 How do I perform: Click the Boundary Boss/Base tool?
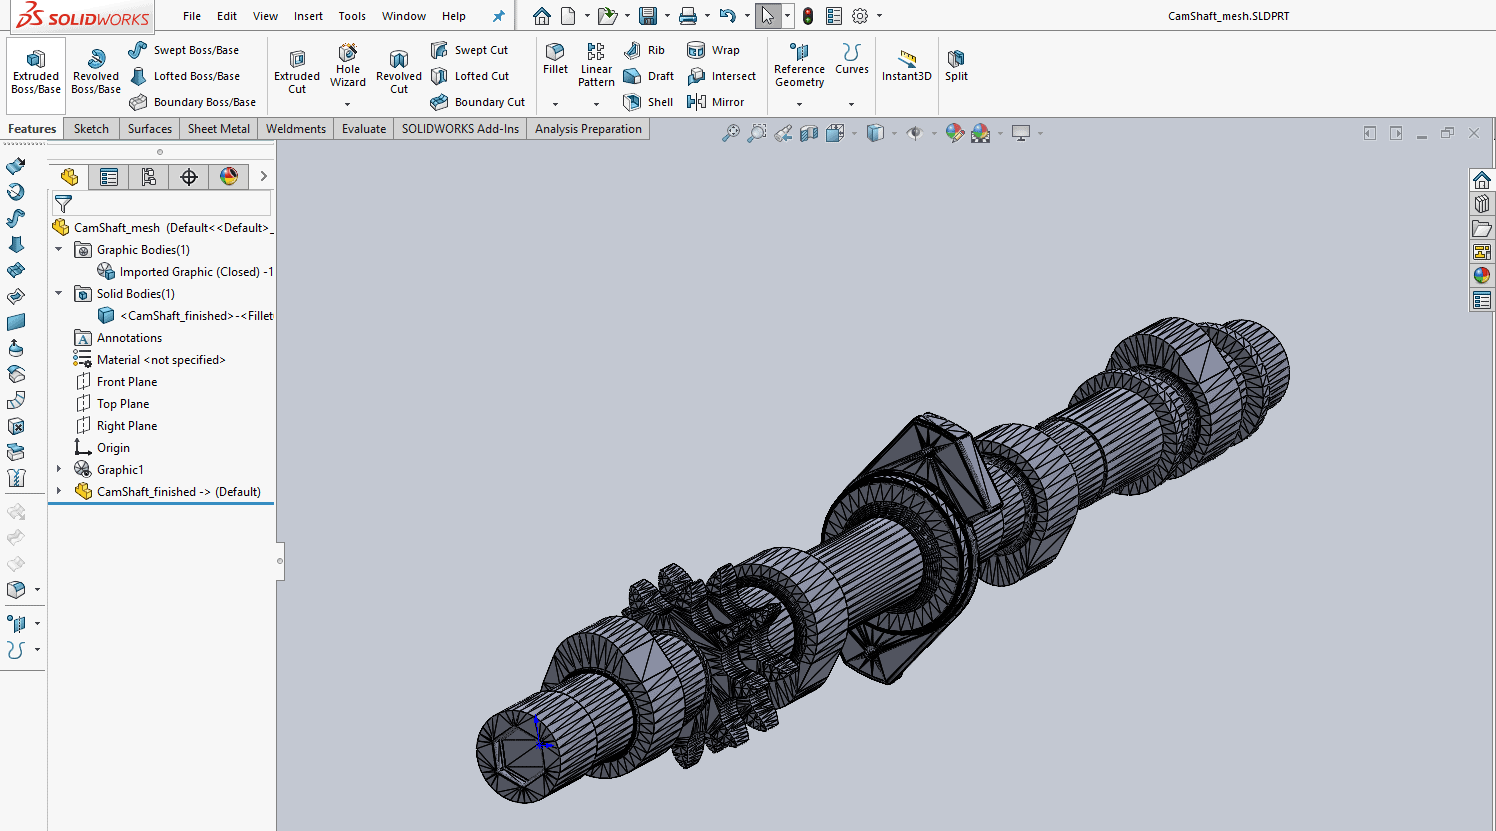point(193,102)
